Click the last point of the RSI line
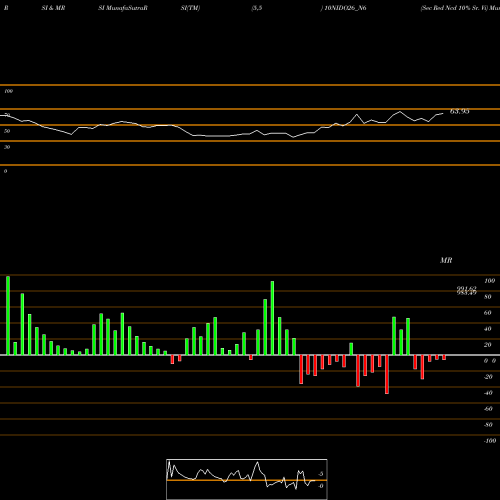 tap(443, 114)
